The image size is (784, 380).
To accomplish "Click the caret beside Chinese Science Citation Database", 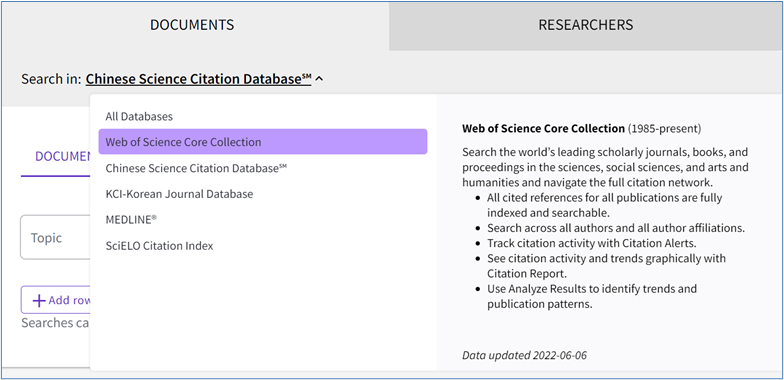I will click(x=320, y=79).
